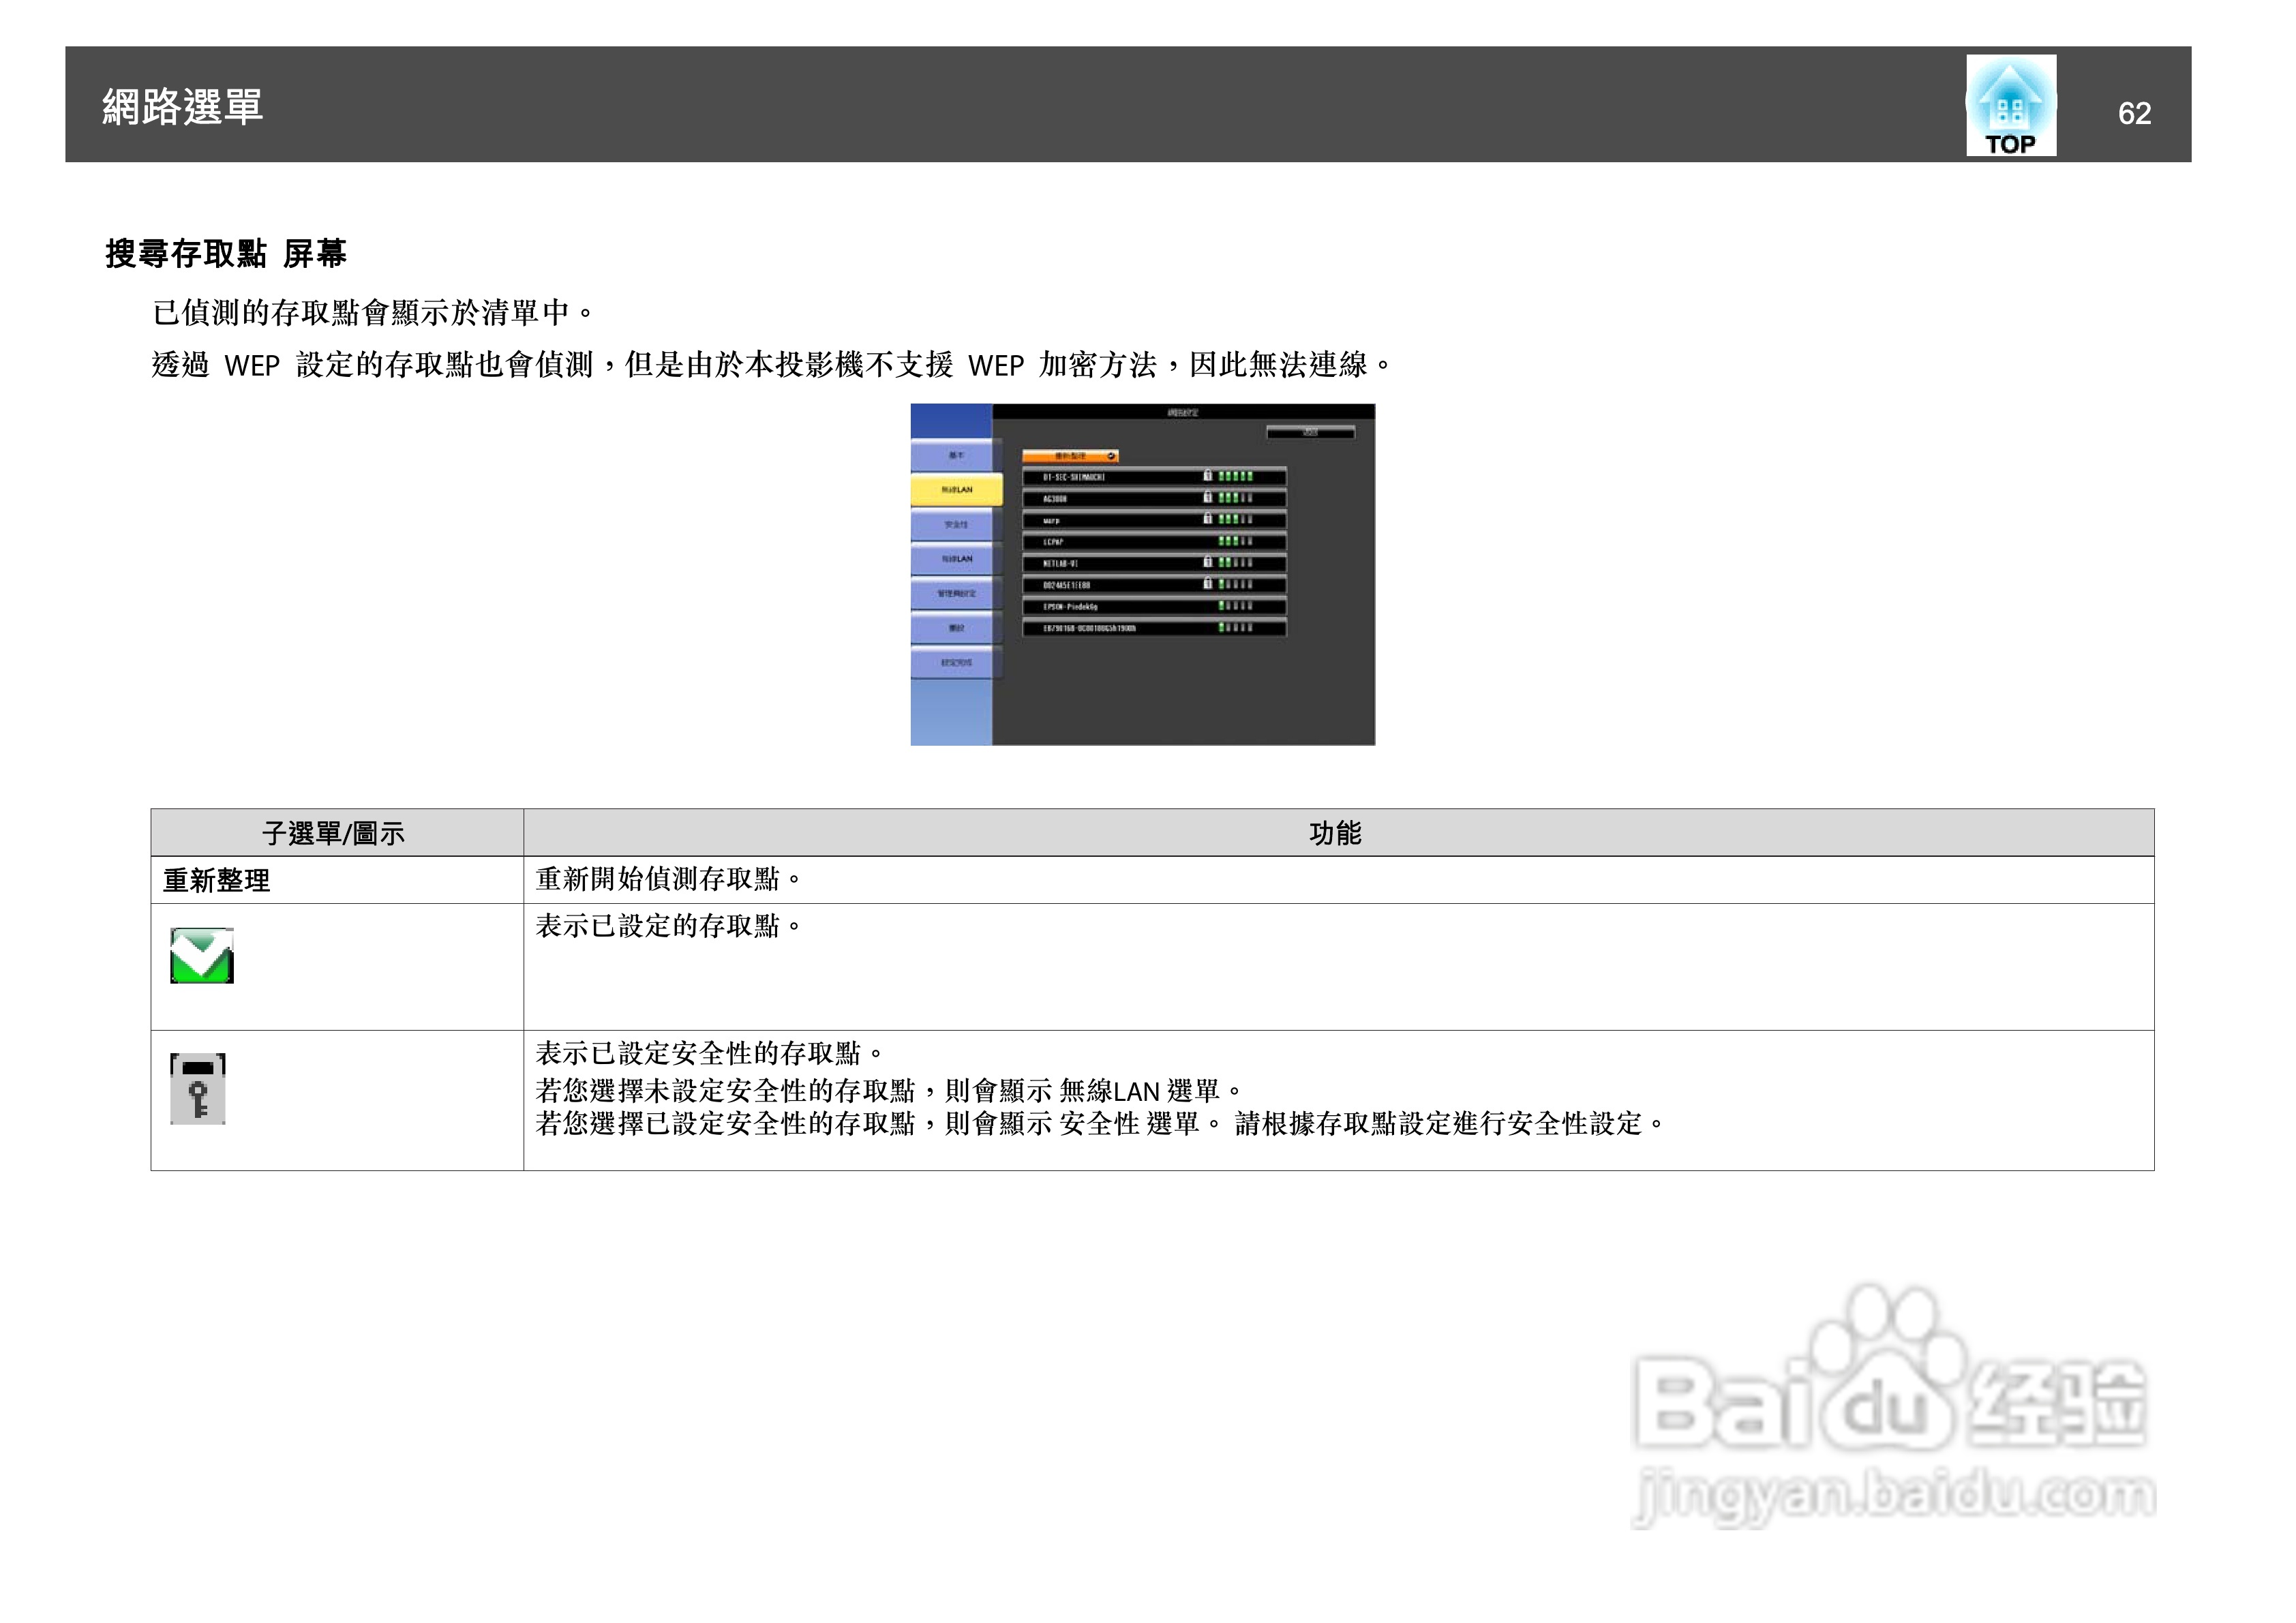This screenshot has height=1623, width=2296.
Task: Expand the 管理員設定 settings section
Action: click(x=959, y=594)
